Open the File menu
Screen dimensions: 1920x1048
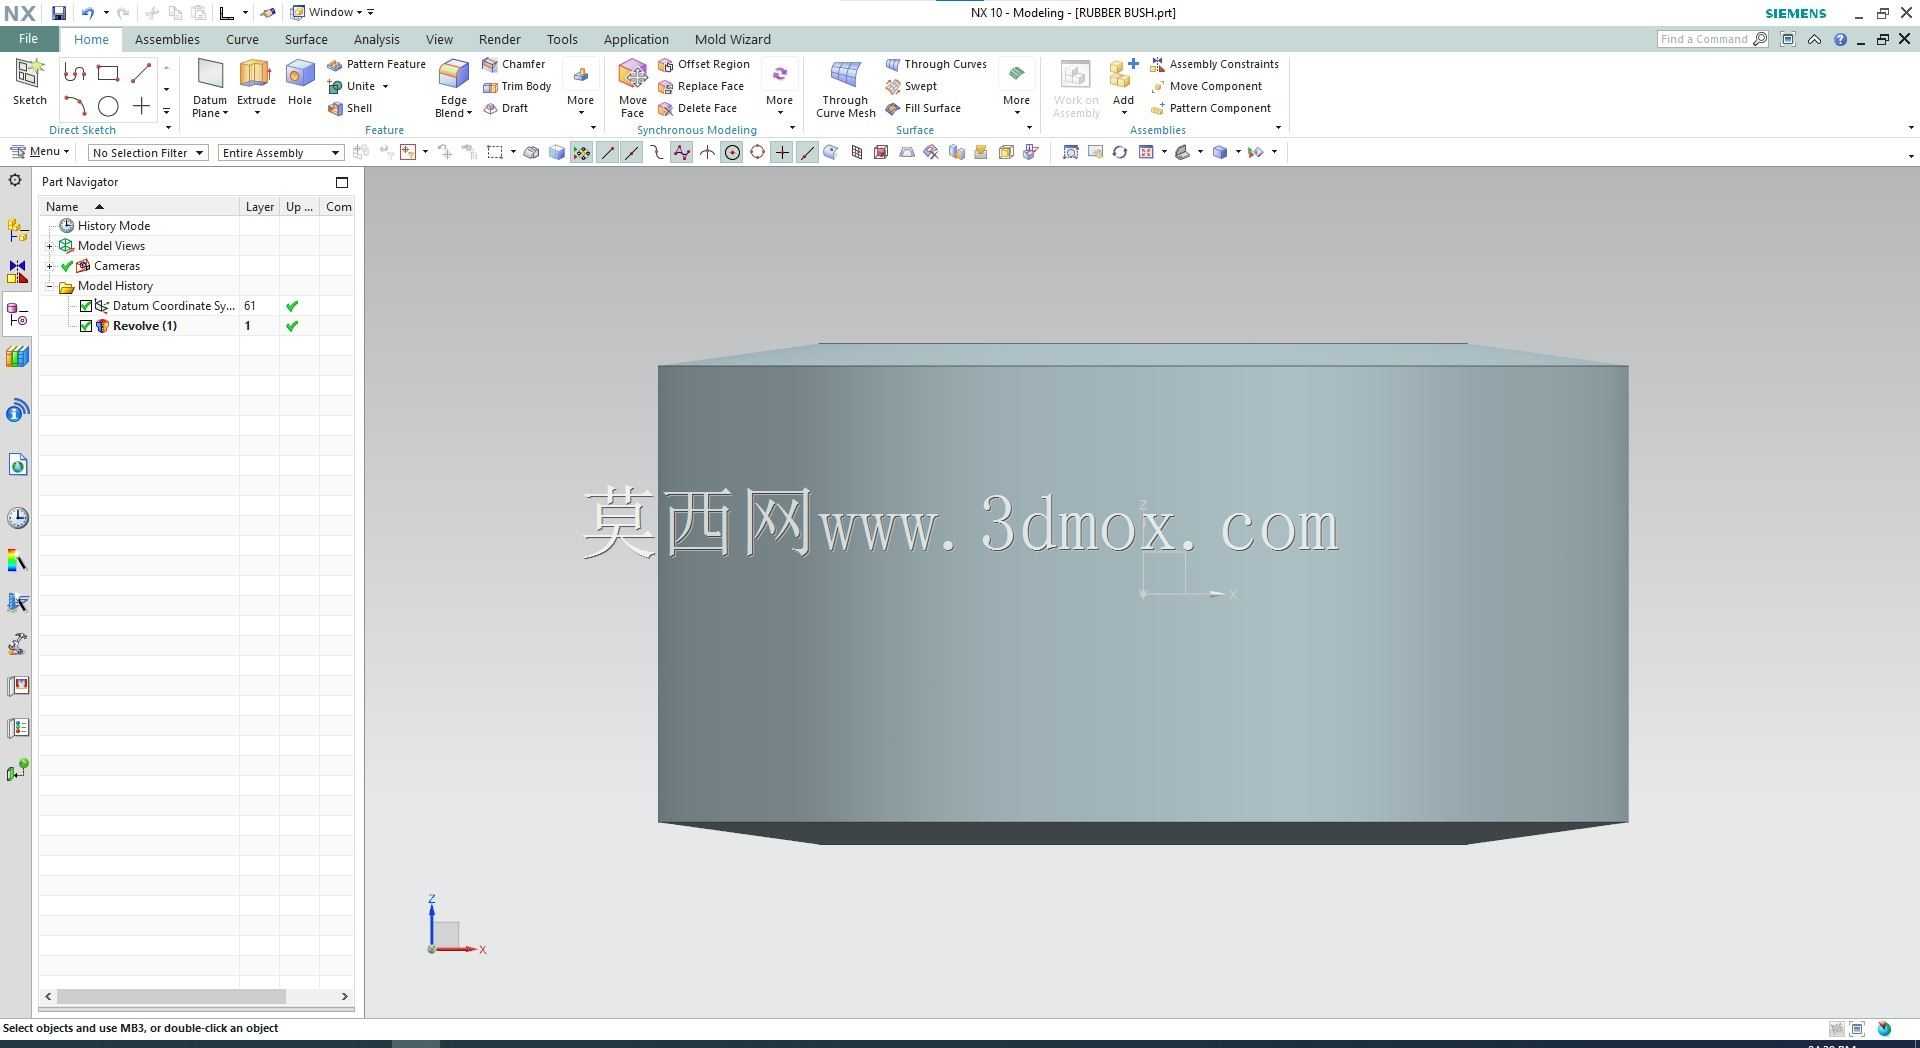tap(28, 39)
